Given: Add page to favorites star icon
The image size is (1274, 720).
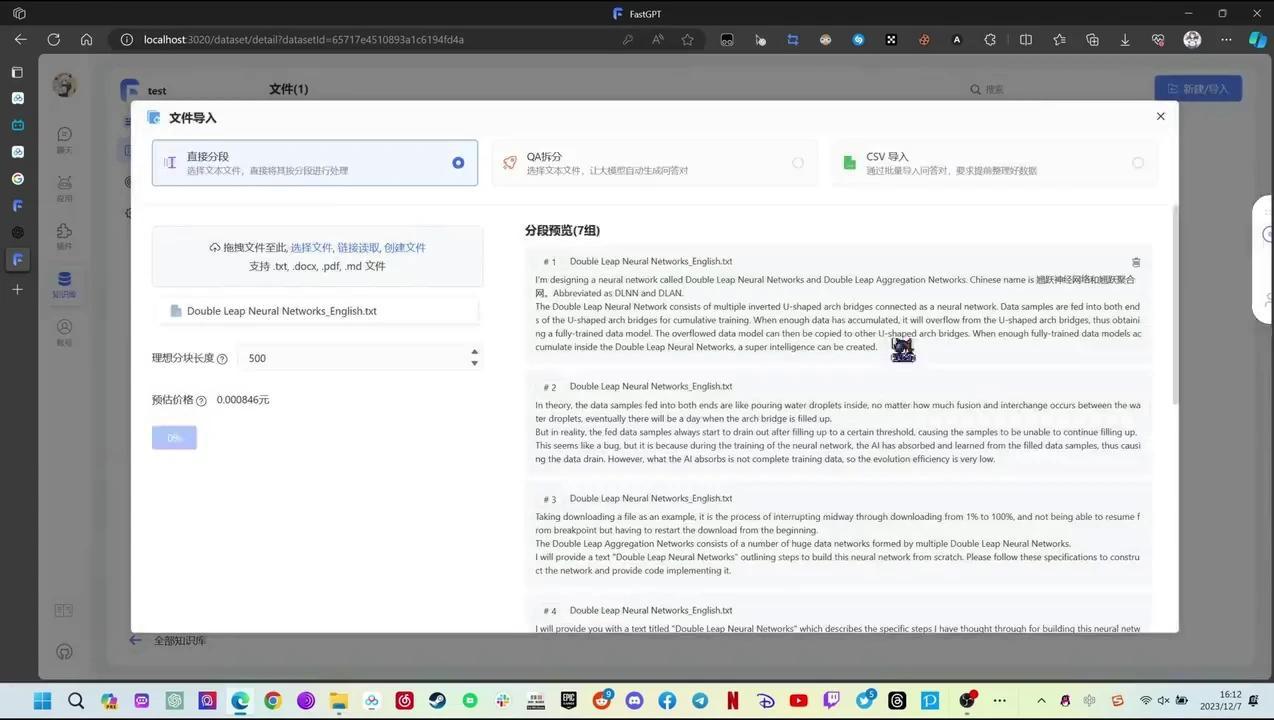Looking at the screenshot, I should coord(687,39).
